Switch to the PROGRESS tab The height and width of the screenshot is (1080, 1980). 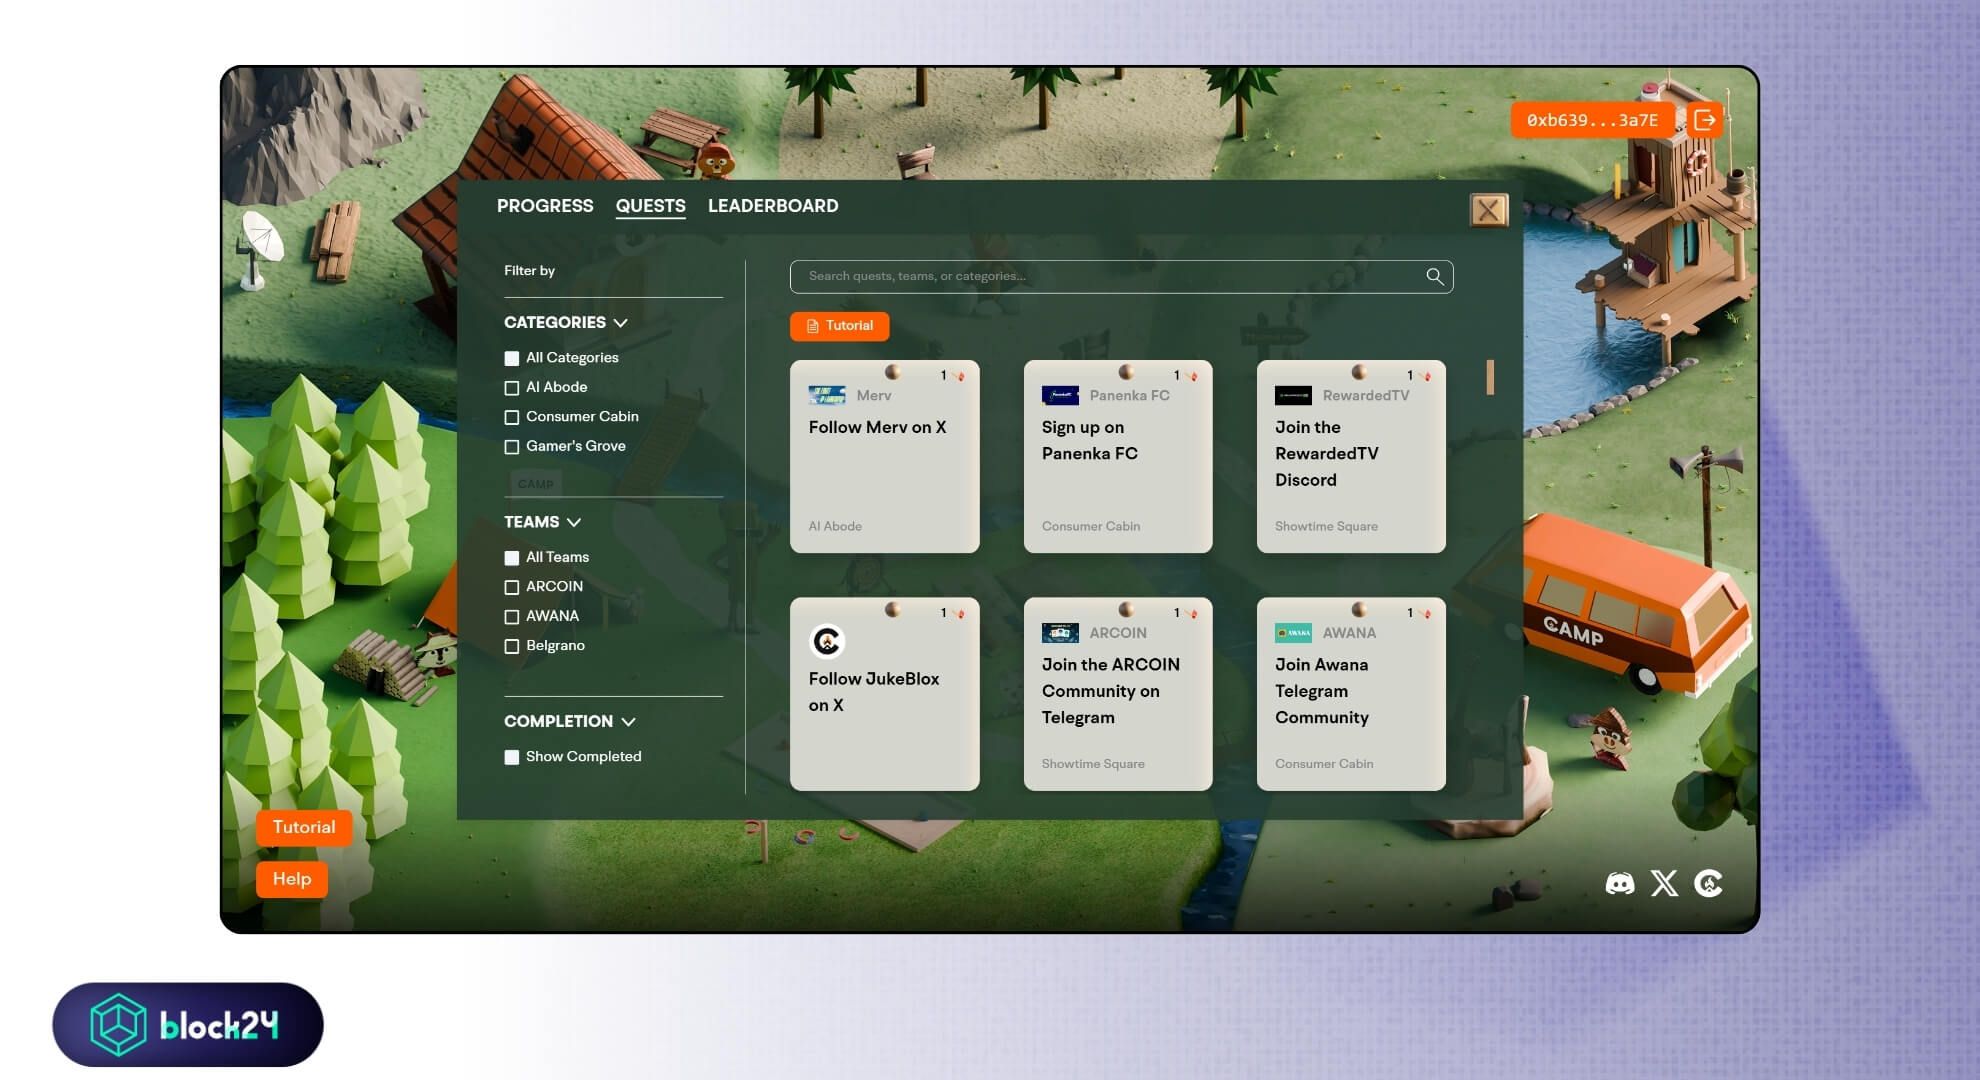[545, 206]
